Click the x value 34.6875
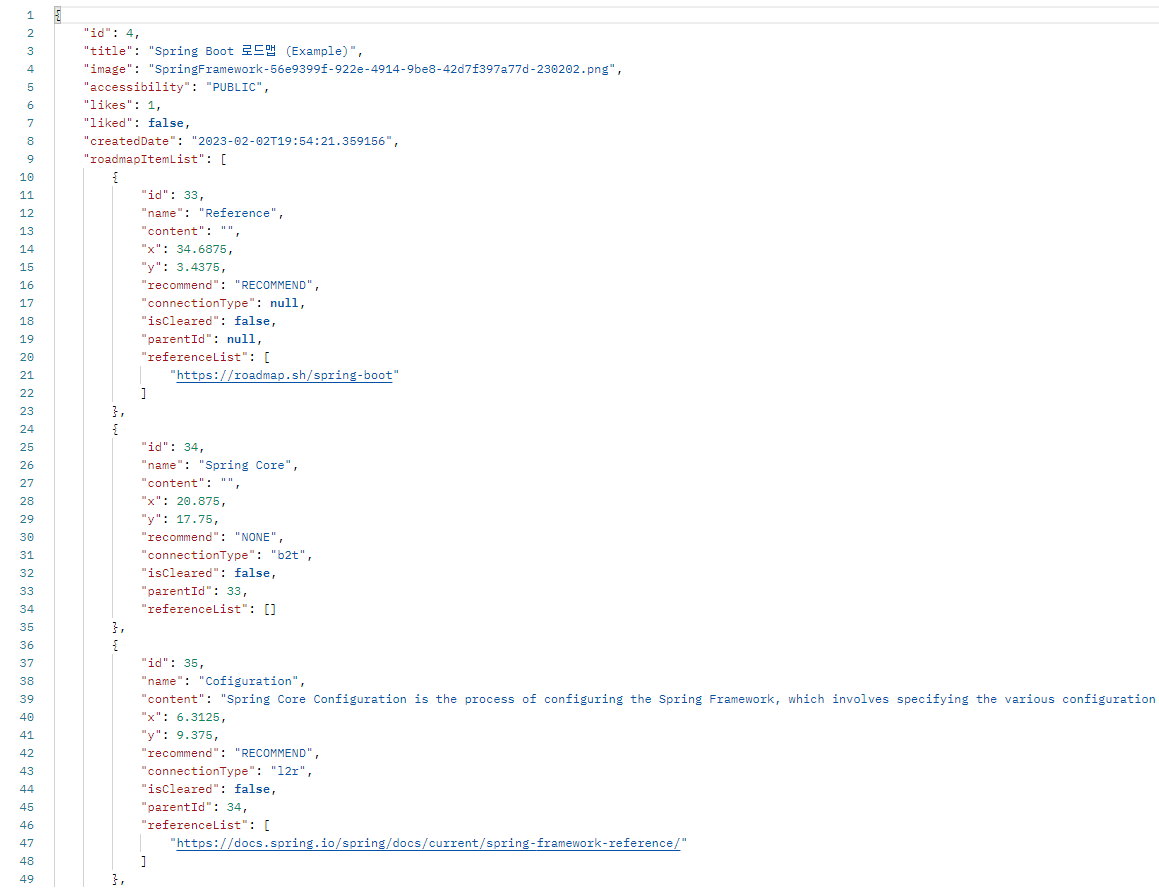The height and width of the screenshot is (893, 1159). pyautogui.click(x=201, y=249)
